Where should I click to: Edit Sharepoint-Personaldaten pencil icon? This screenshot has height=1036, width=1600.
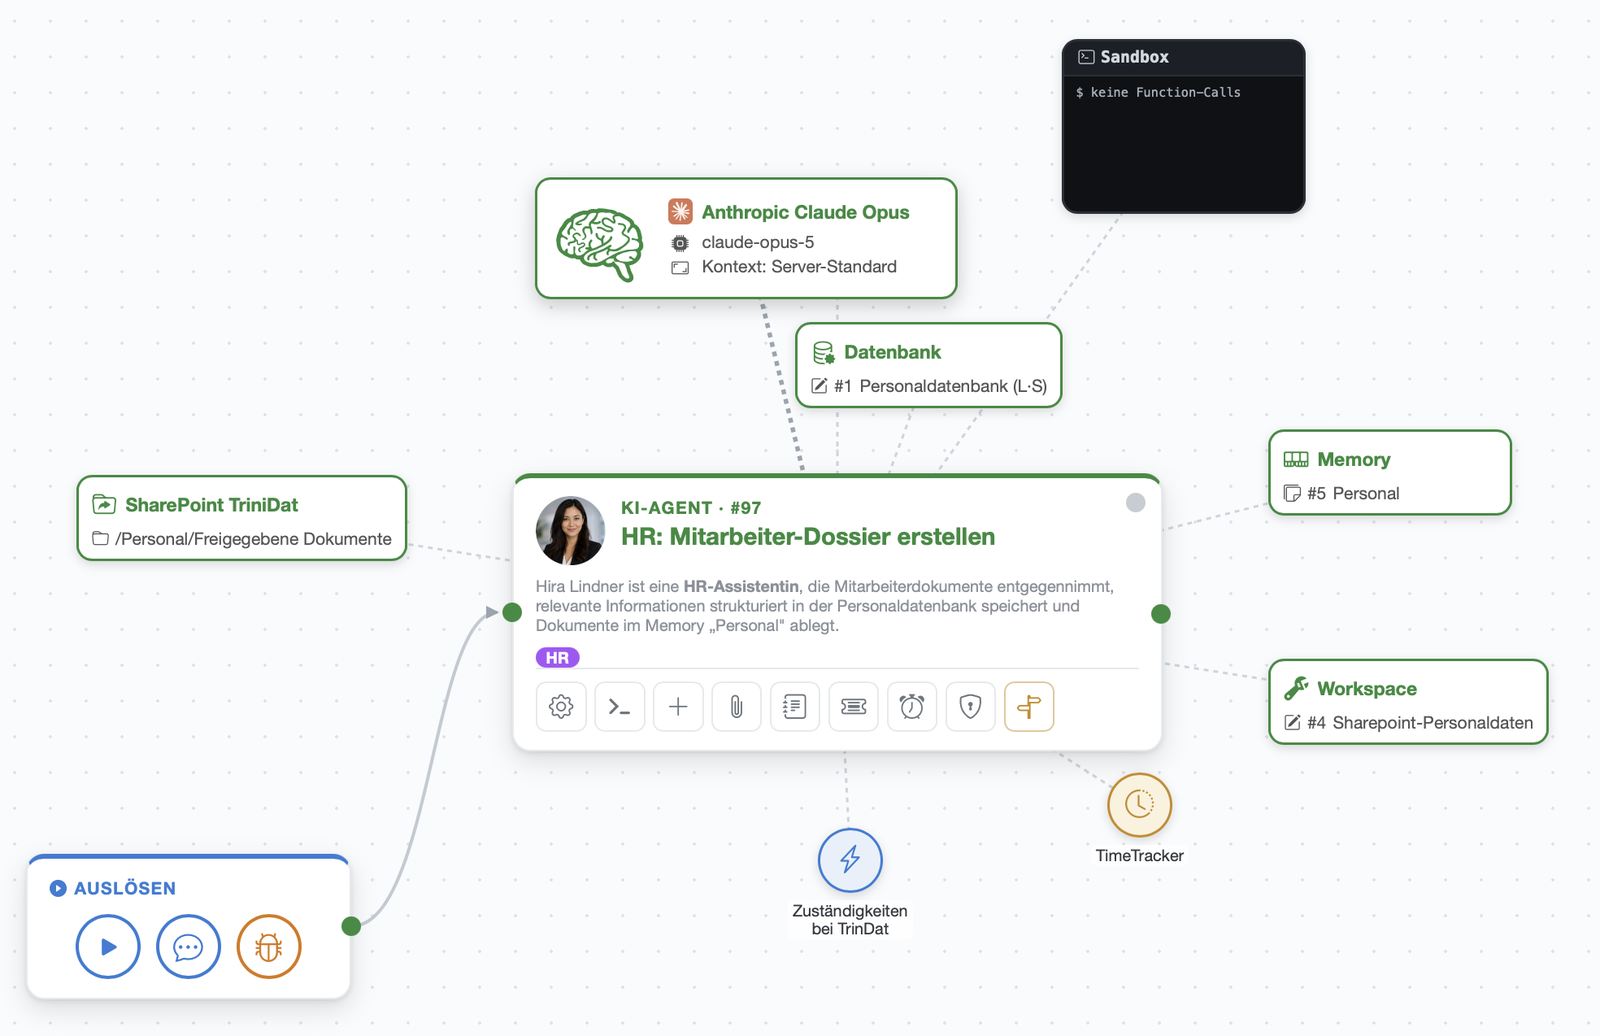pos(1292,722)
